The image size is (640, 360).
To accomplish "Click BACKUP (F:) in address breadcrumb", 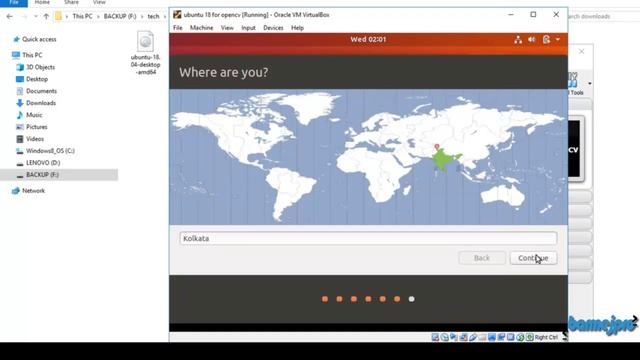I will coord(120,16).
